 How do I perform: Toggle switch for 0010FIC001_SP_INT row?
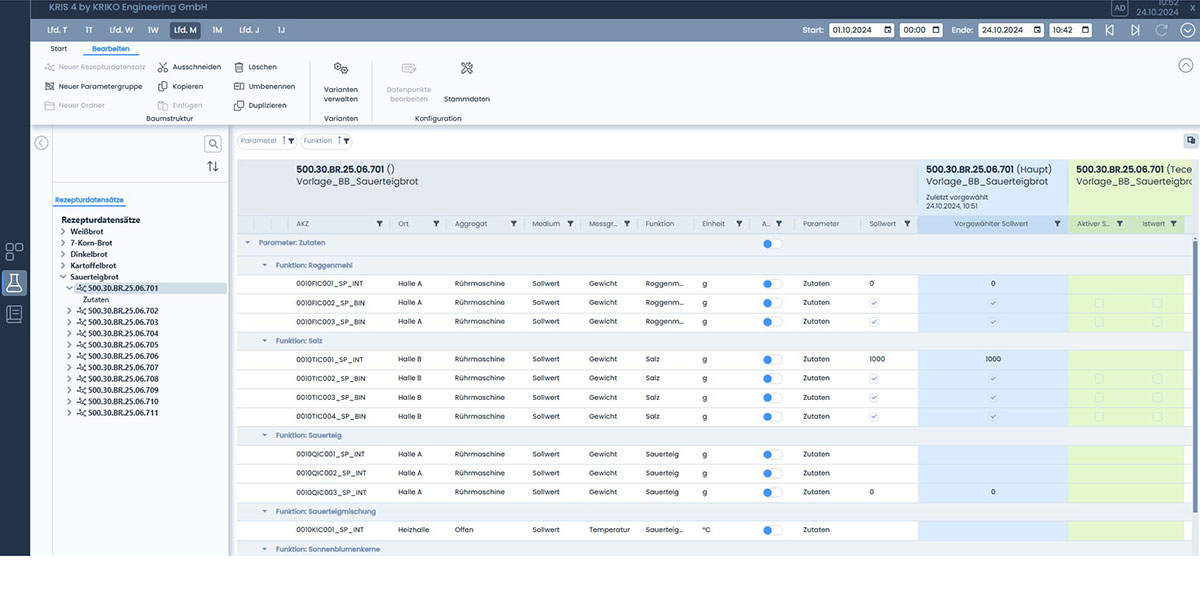click(x=771, y=284)
